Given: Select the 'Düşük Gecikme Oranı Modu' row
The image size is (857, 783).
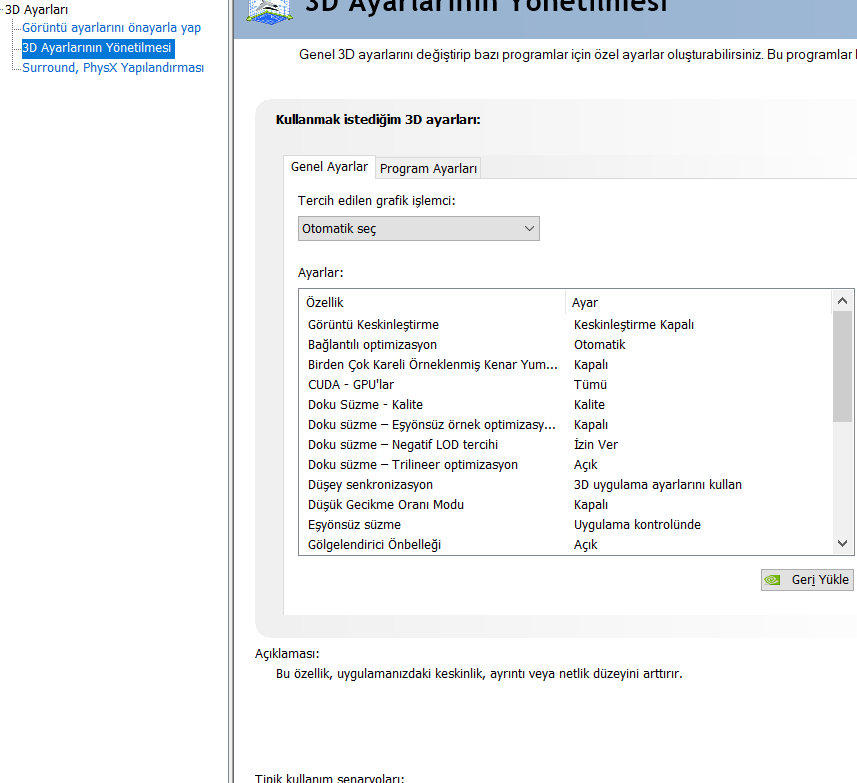Looking at the screenshot, I should 566,505.
